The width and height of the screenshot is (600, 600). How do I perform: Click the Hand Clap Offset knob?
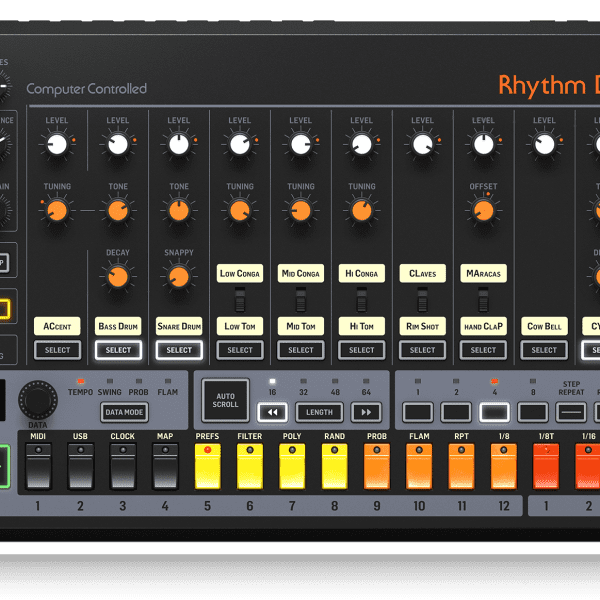[x=484, y=211]
